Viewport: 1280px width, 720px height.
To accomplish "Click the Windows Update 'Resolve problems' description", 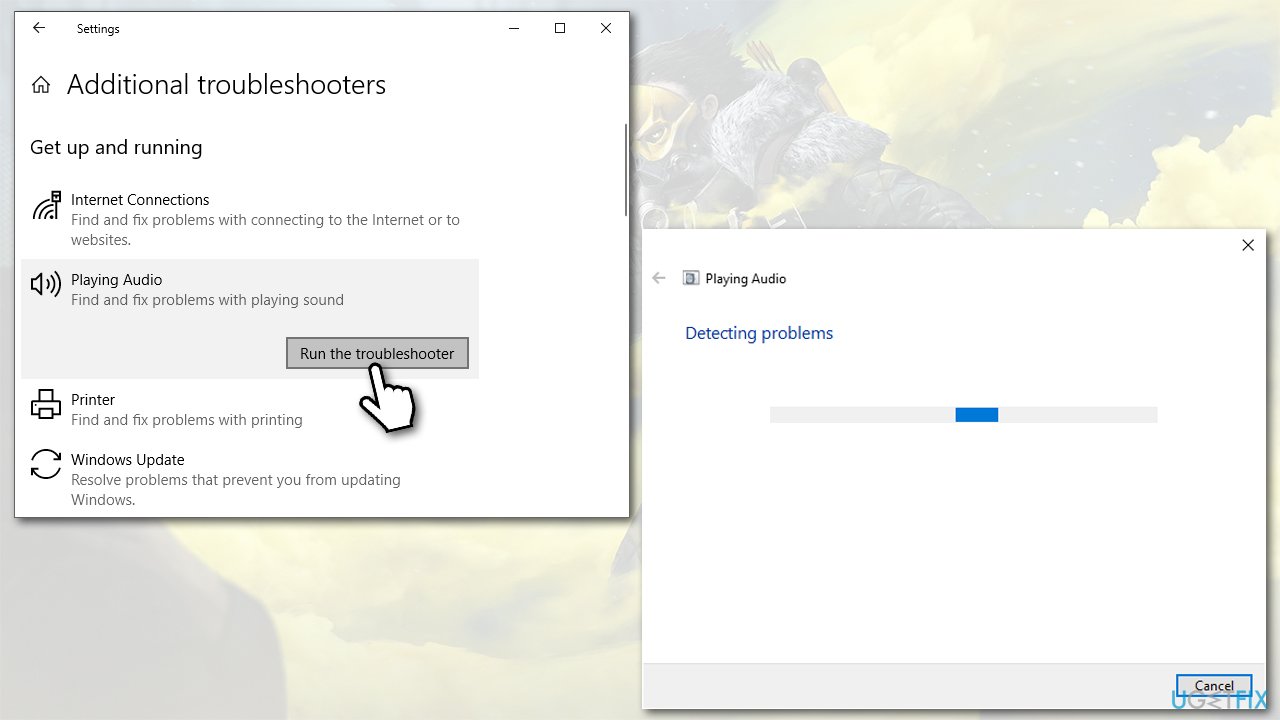I will pyautogui.click(x=236, y=490).
